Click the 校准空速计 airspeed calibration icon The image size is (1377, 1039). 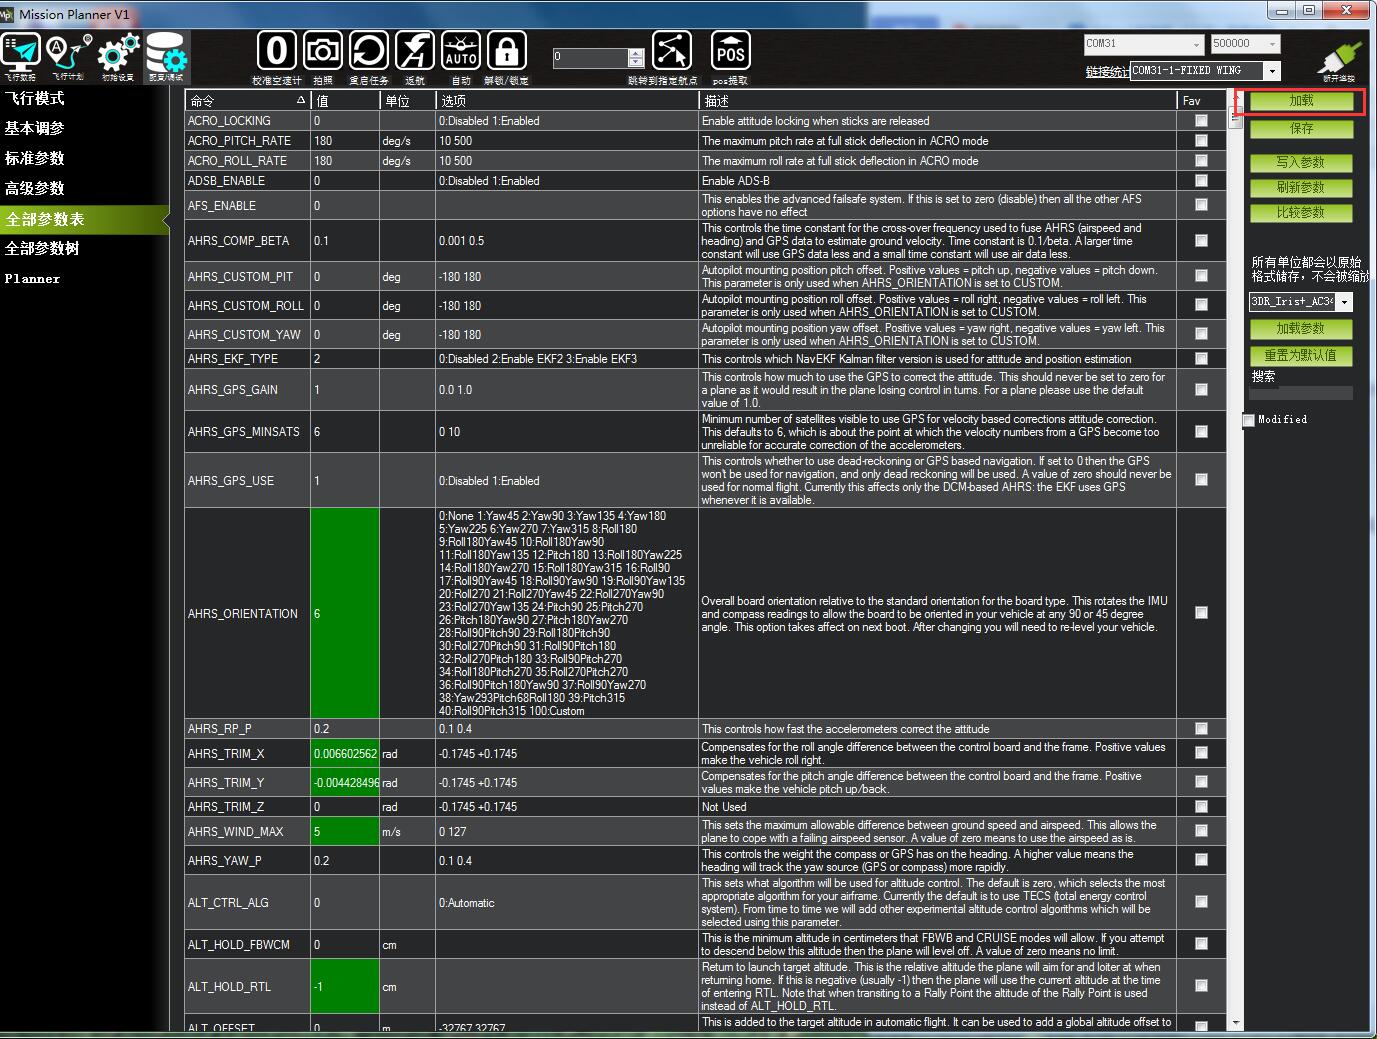(276, 50)
